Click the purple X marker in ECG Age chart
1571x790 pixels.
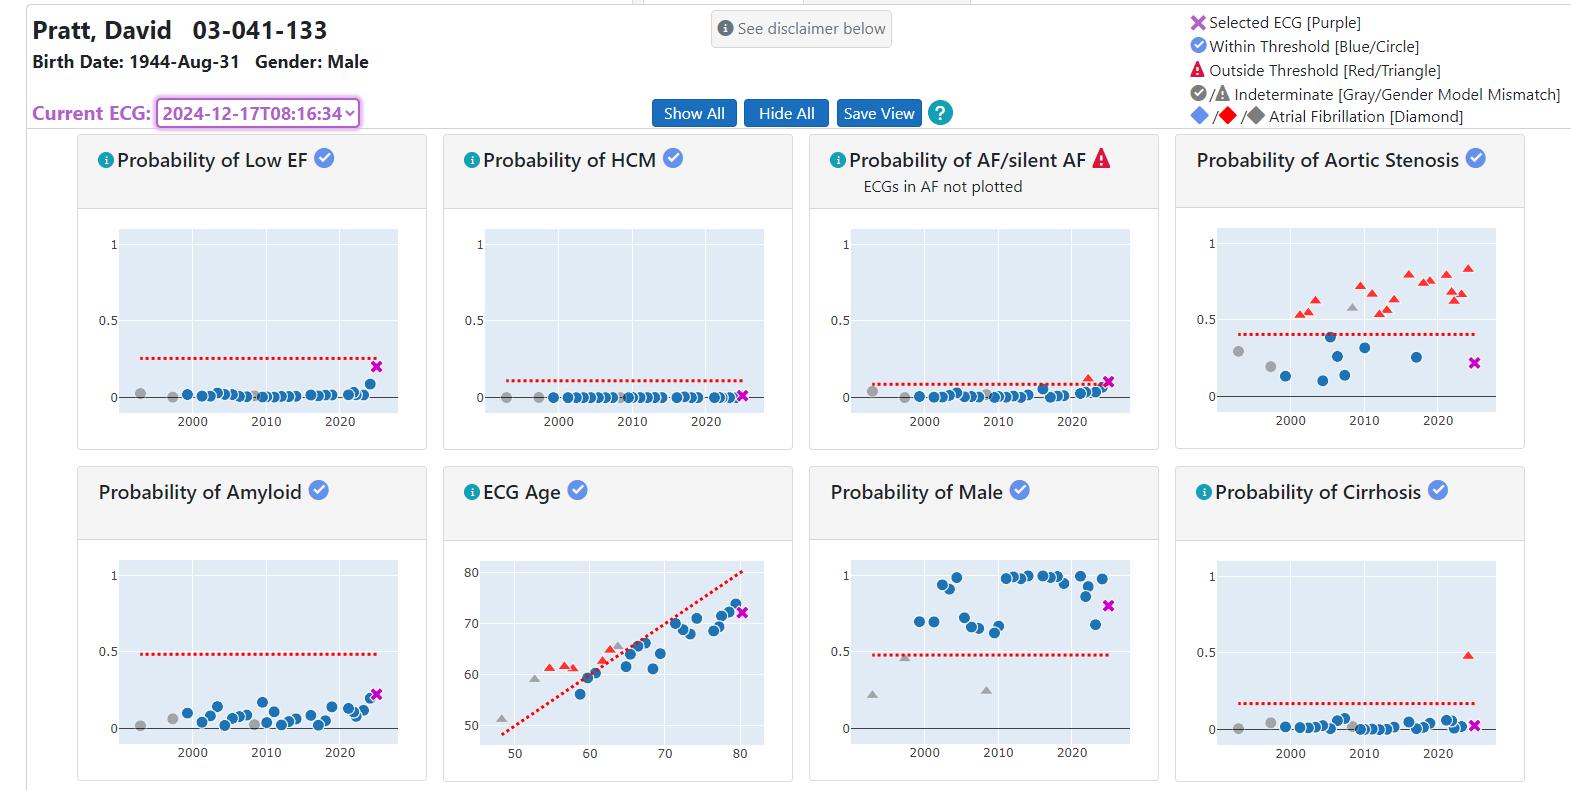(742, 613)
